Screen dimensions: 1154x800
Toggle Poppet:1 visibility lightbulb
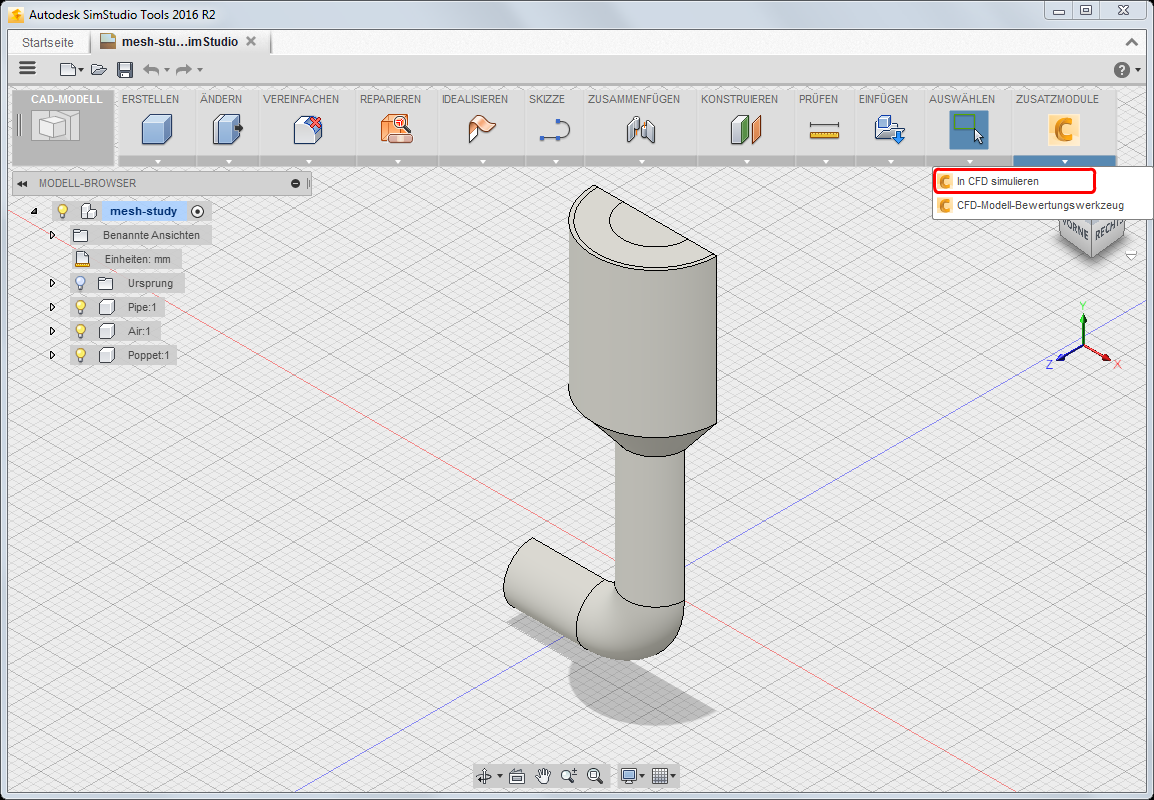coord(81,355)
